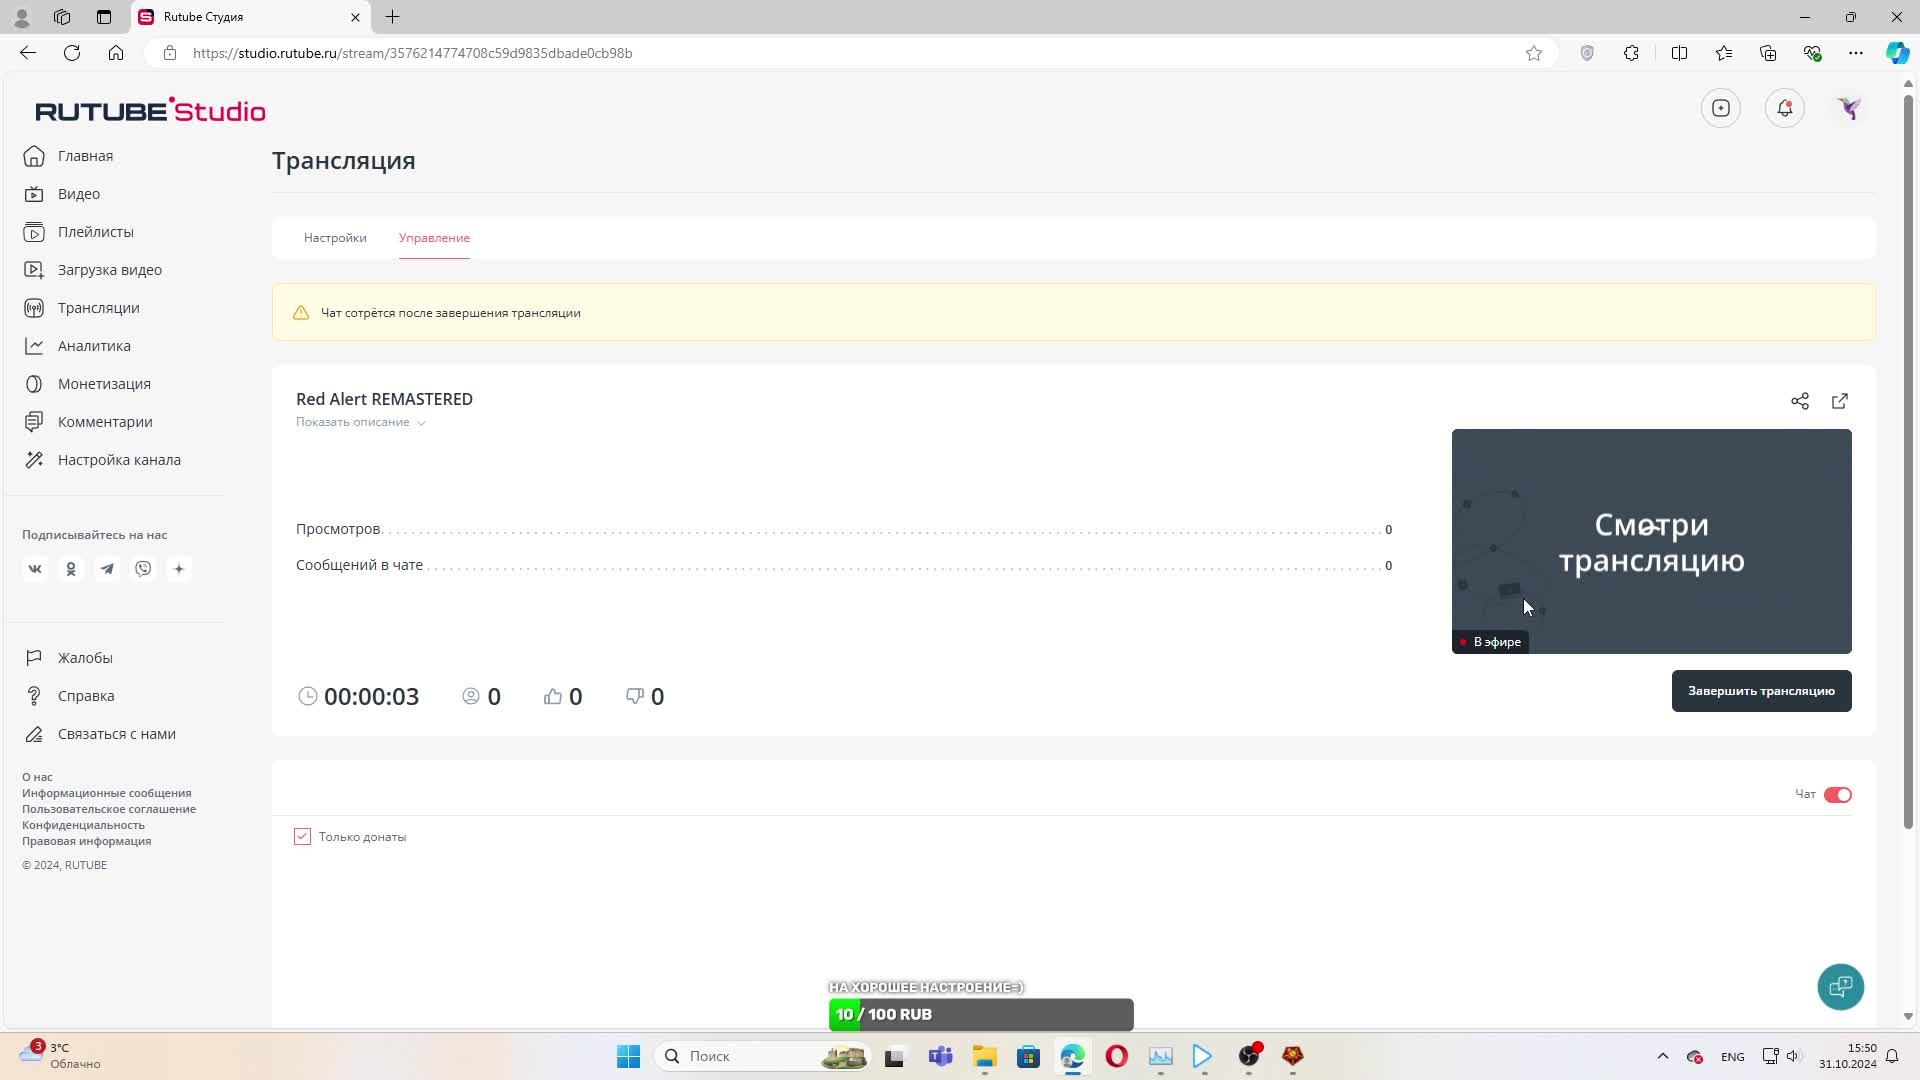Click the VK social icon

point(35,569)
